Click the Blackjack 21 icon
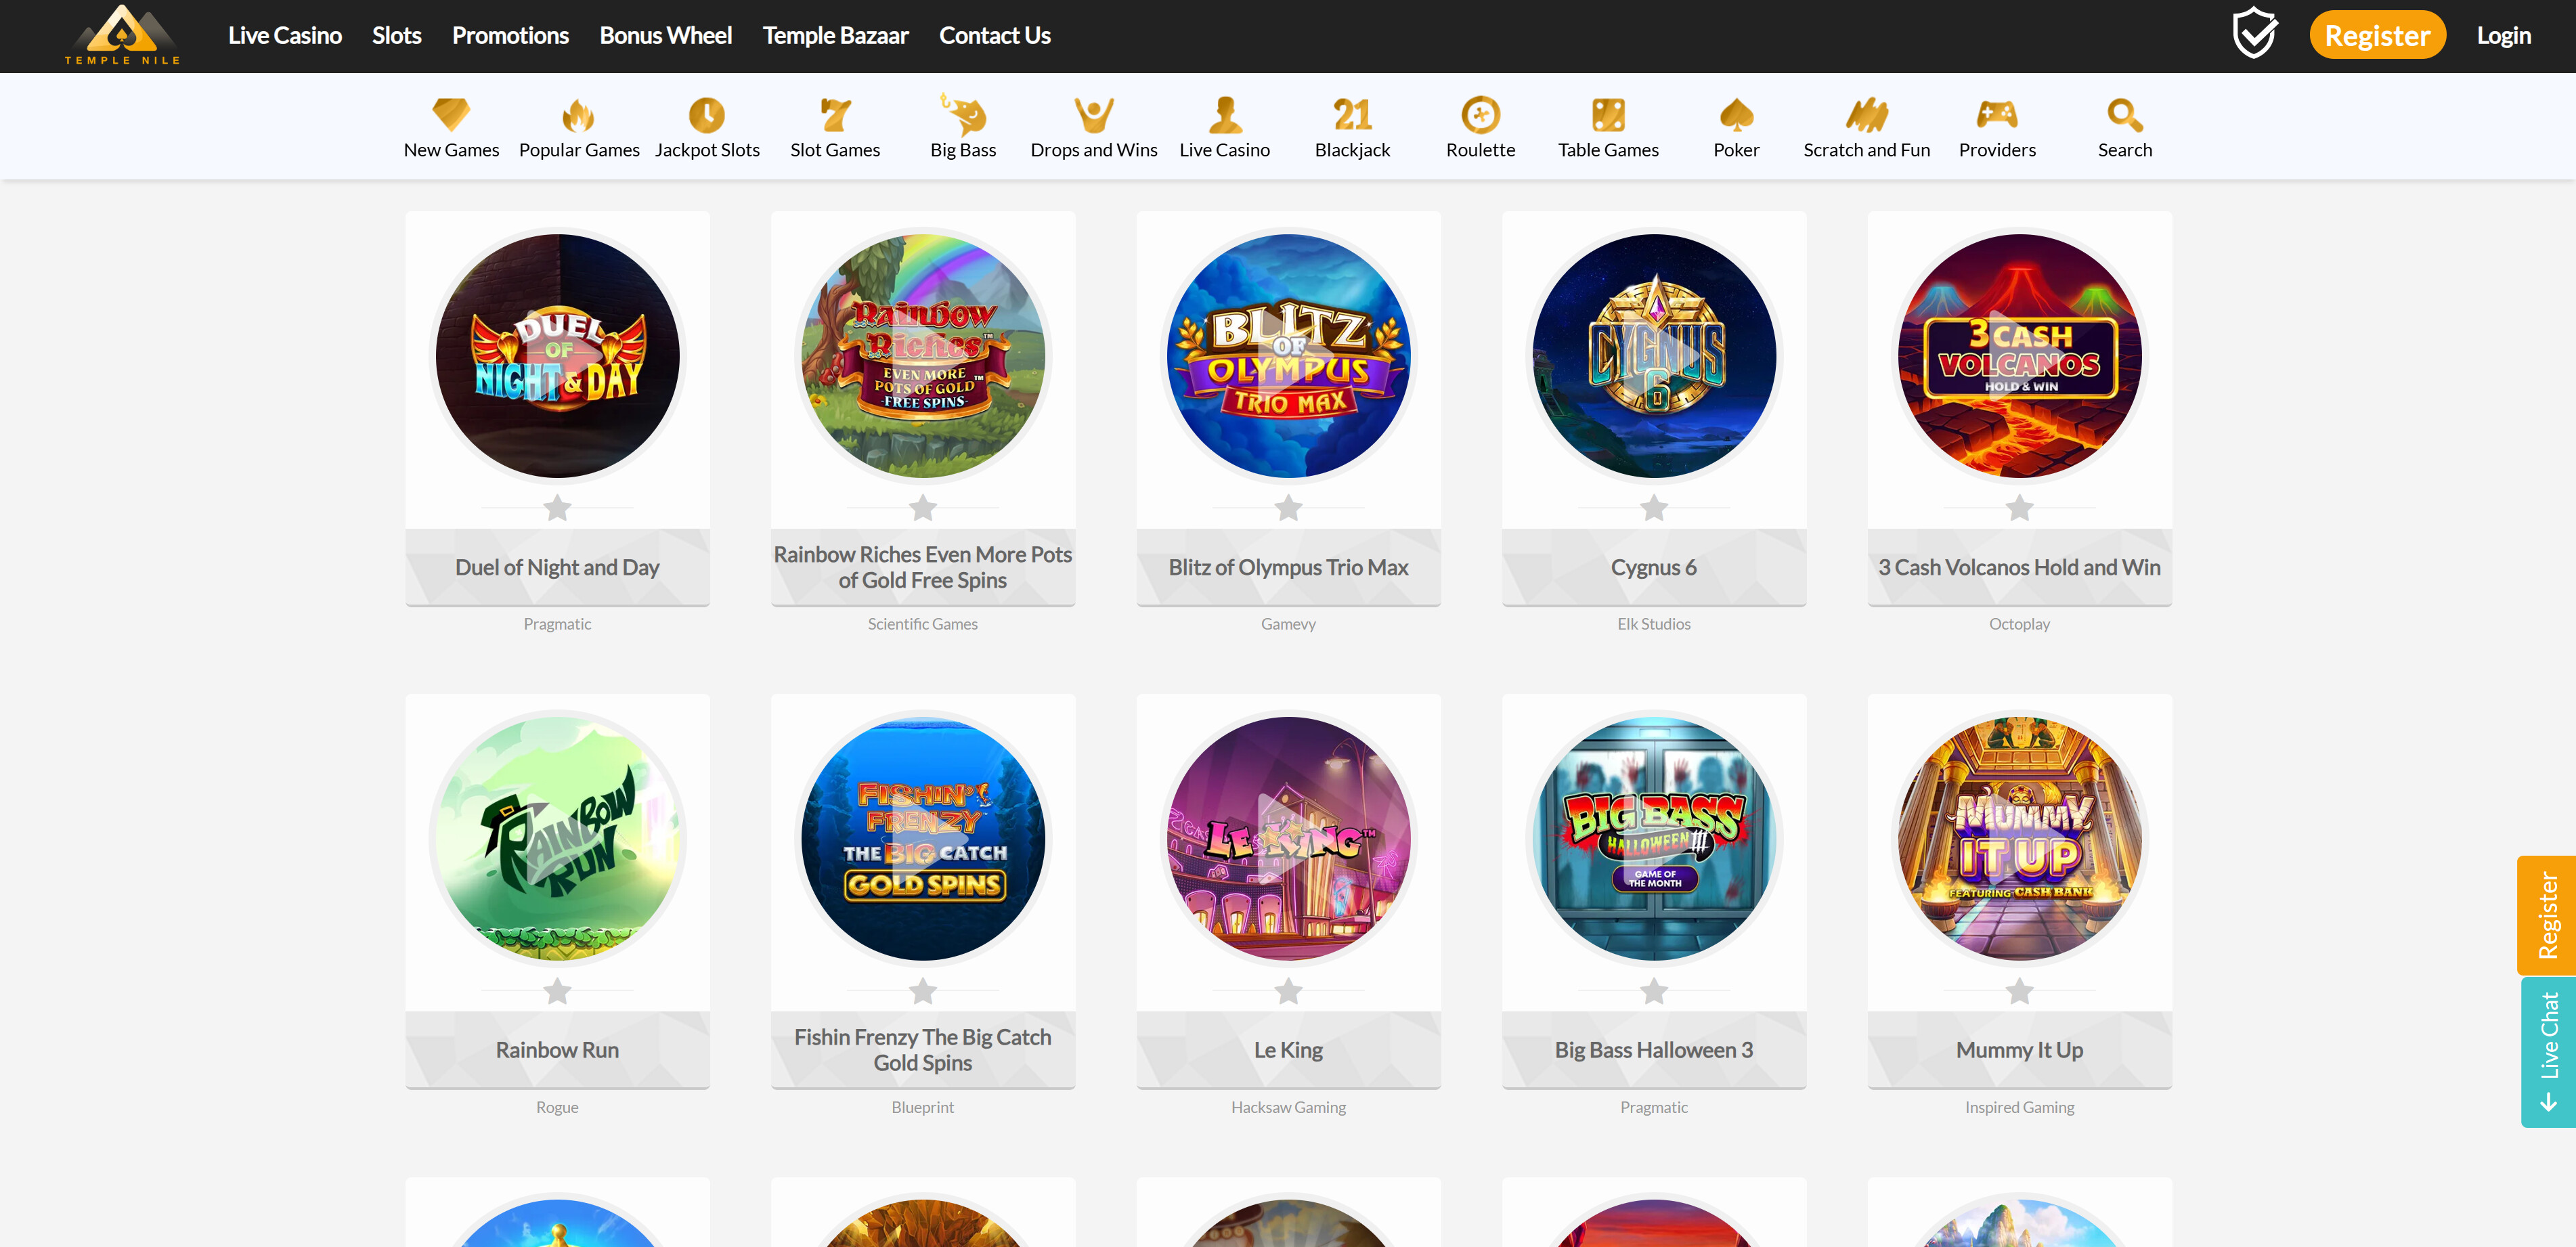Image resolution: width=2576 pixels, height=1247 pixels. click(1352, 115)
